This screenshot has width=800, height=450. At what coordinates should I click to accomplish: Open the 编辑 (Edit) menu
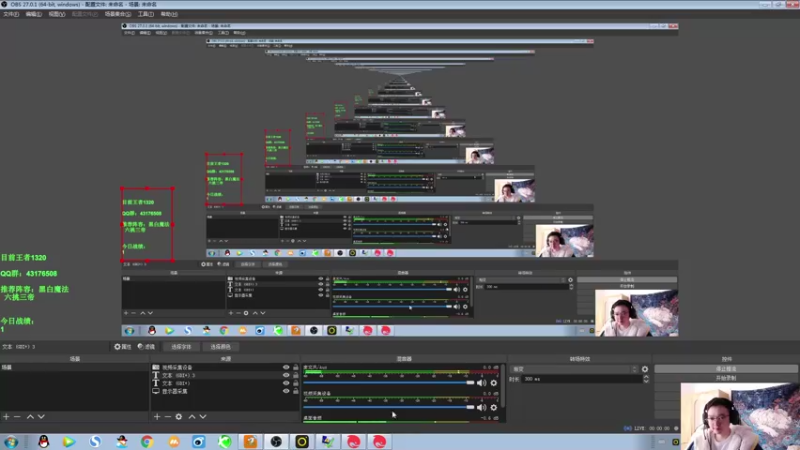(x=34, y=14)
